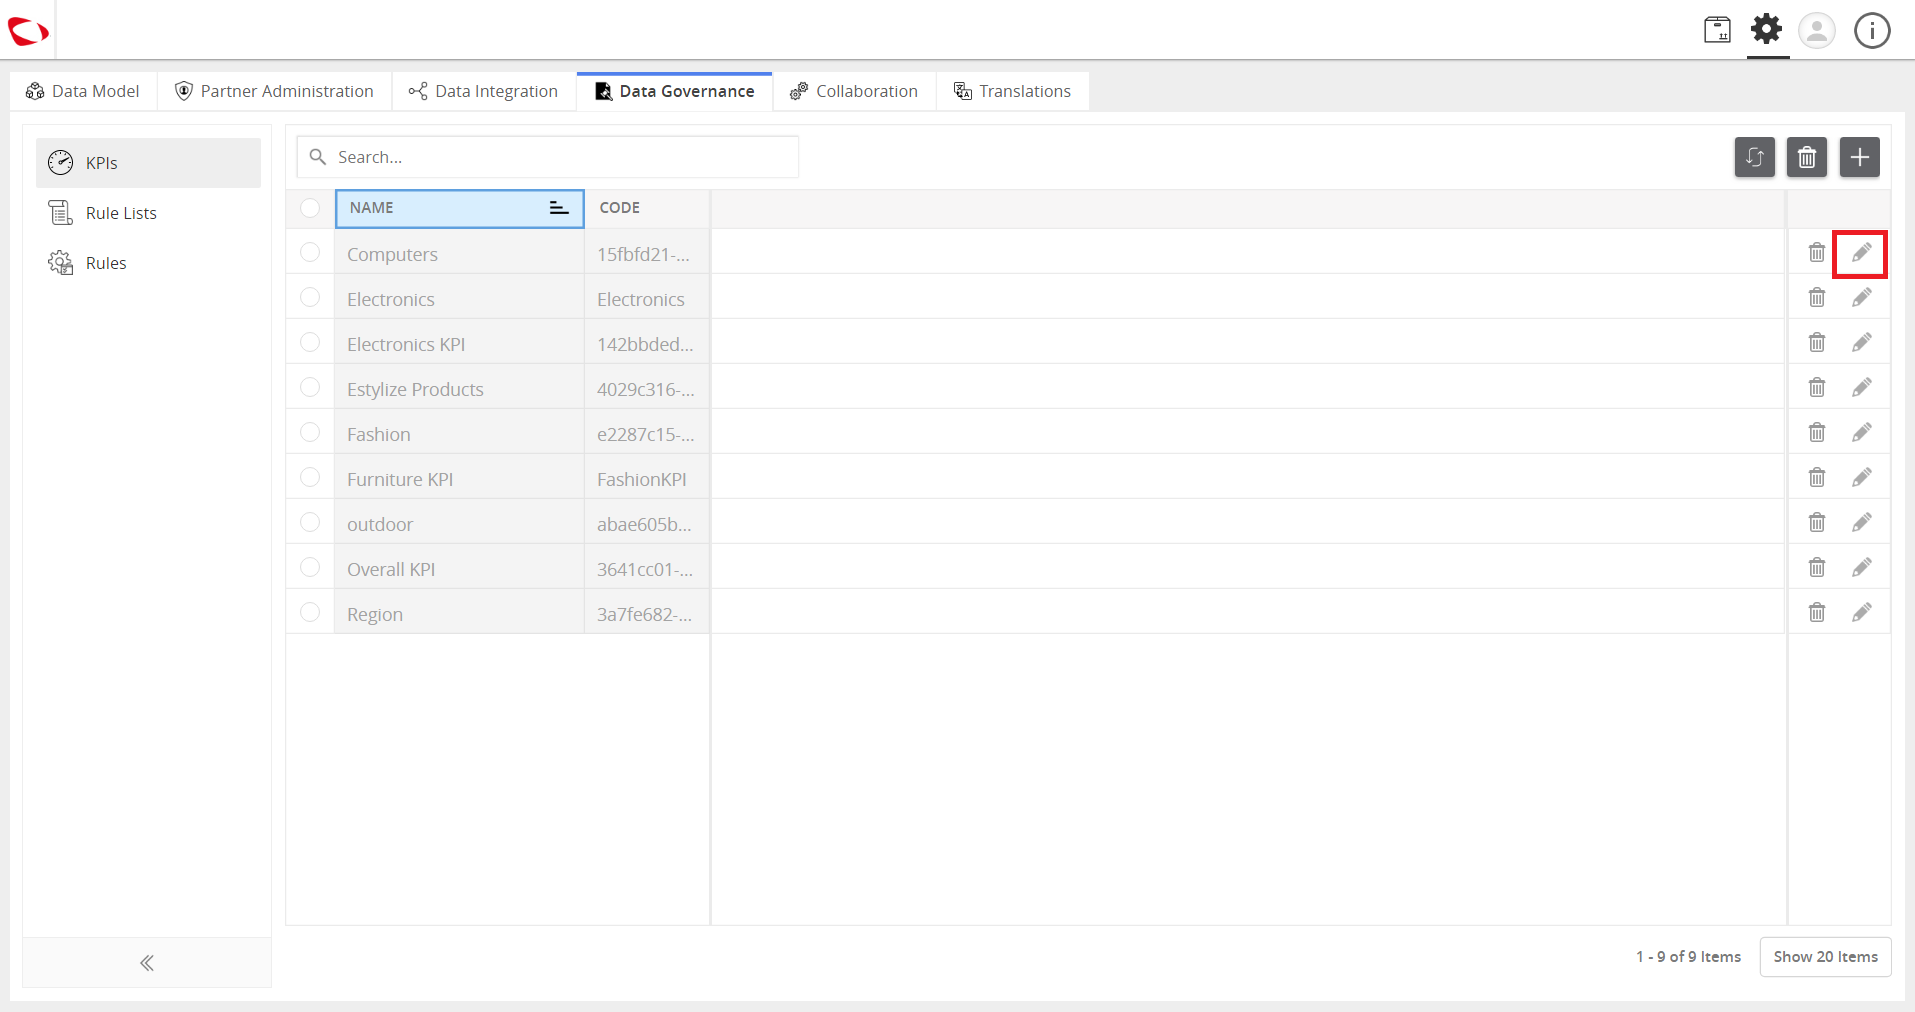Click the CODE column header
Screen dimensions: 1915x1012
[x=647, y=208]
